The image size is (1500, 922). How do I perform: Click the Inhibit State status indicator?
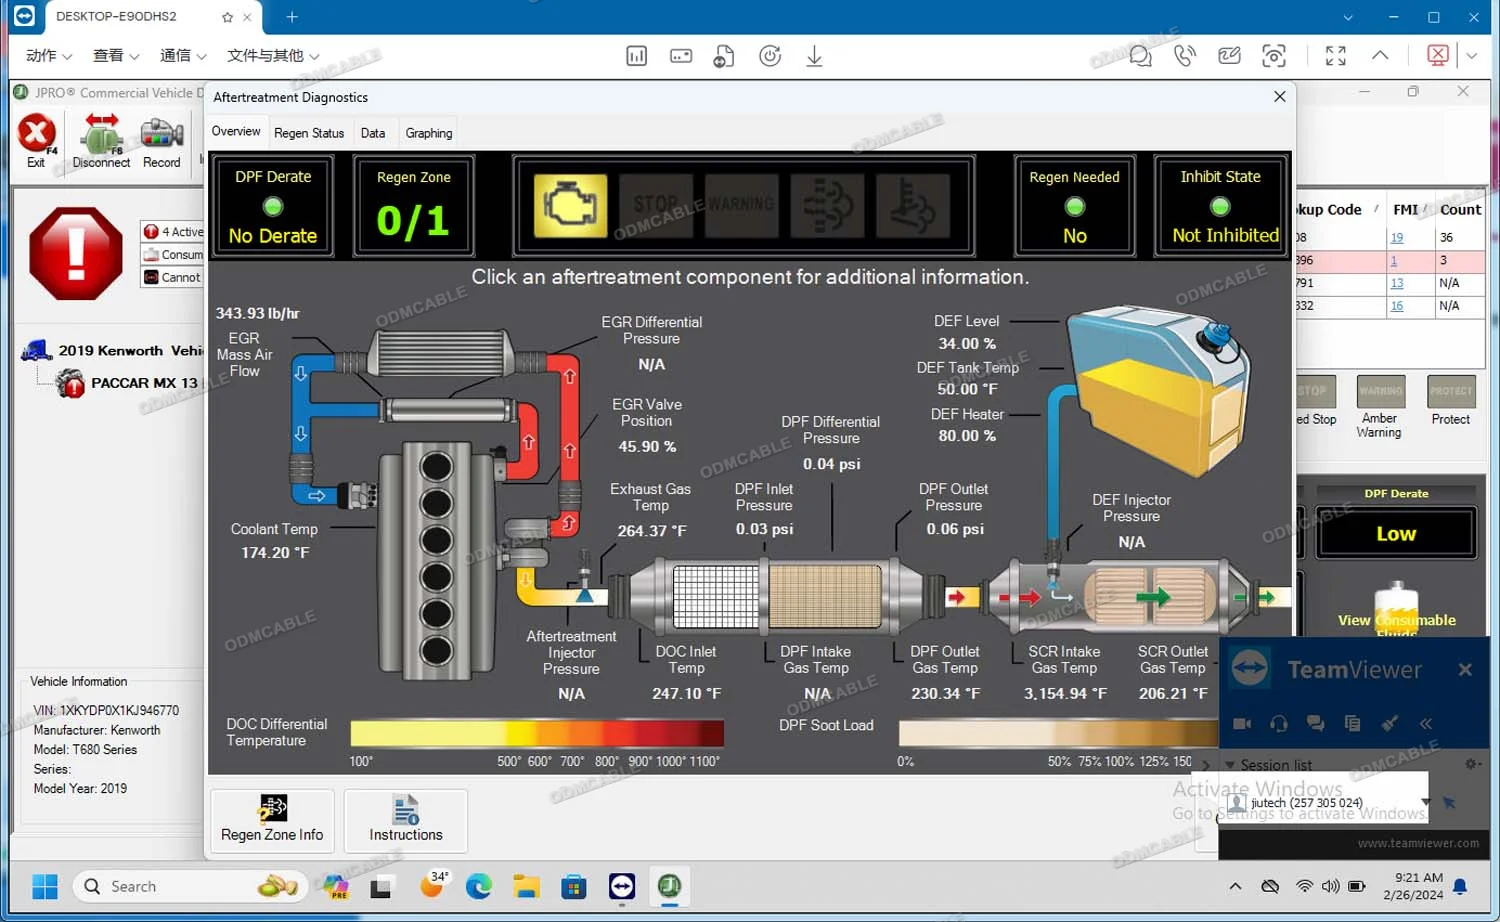click(1221, 206)
